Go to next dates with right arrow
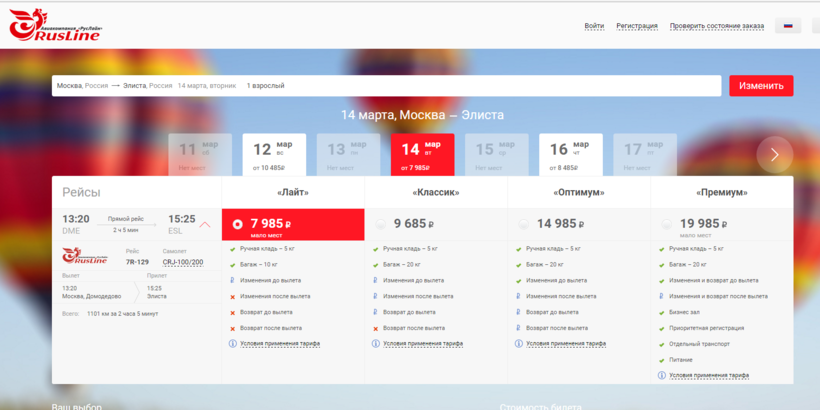This screenshot has width=820, height=410. click(x=774, y=154)
